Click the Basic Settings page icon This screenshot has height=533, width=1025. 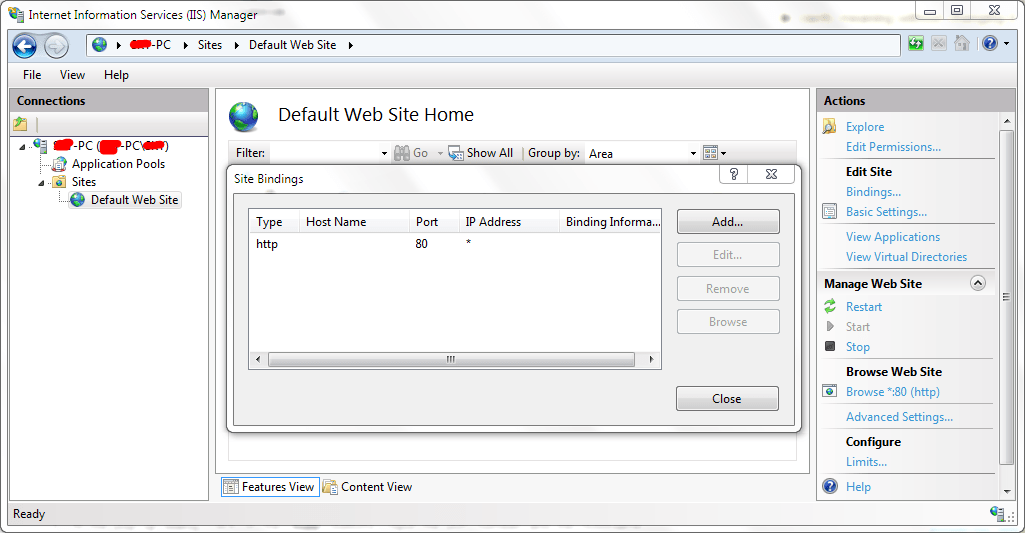coord(830,211)
